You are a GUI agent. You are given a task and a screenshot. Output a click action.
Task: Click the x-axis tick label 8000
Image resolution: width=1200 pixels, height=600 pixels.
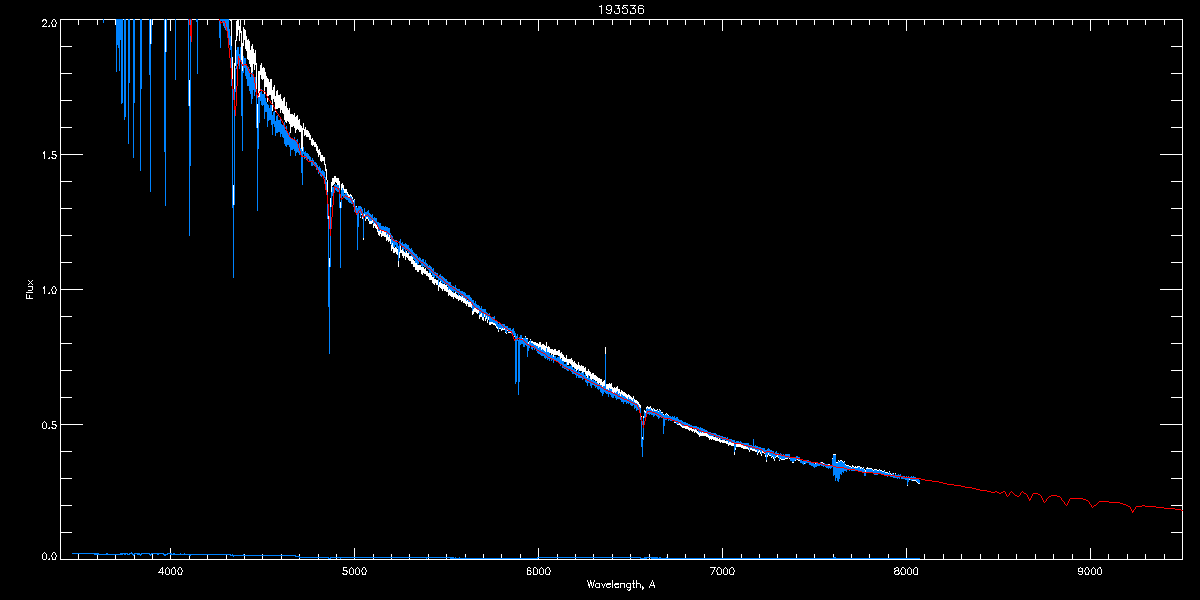coord(906,572)
